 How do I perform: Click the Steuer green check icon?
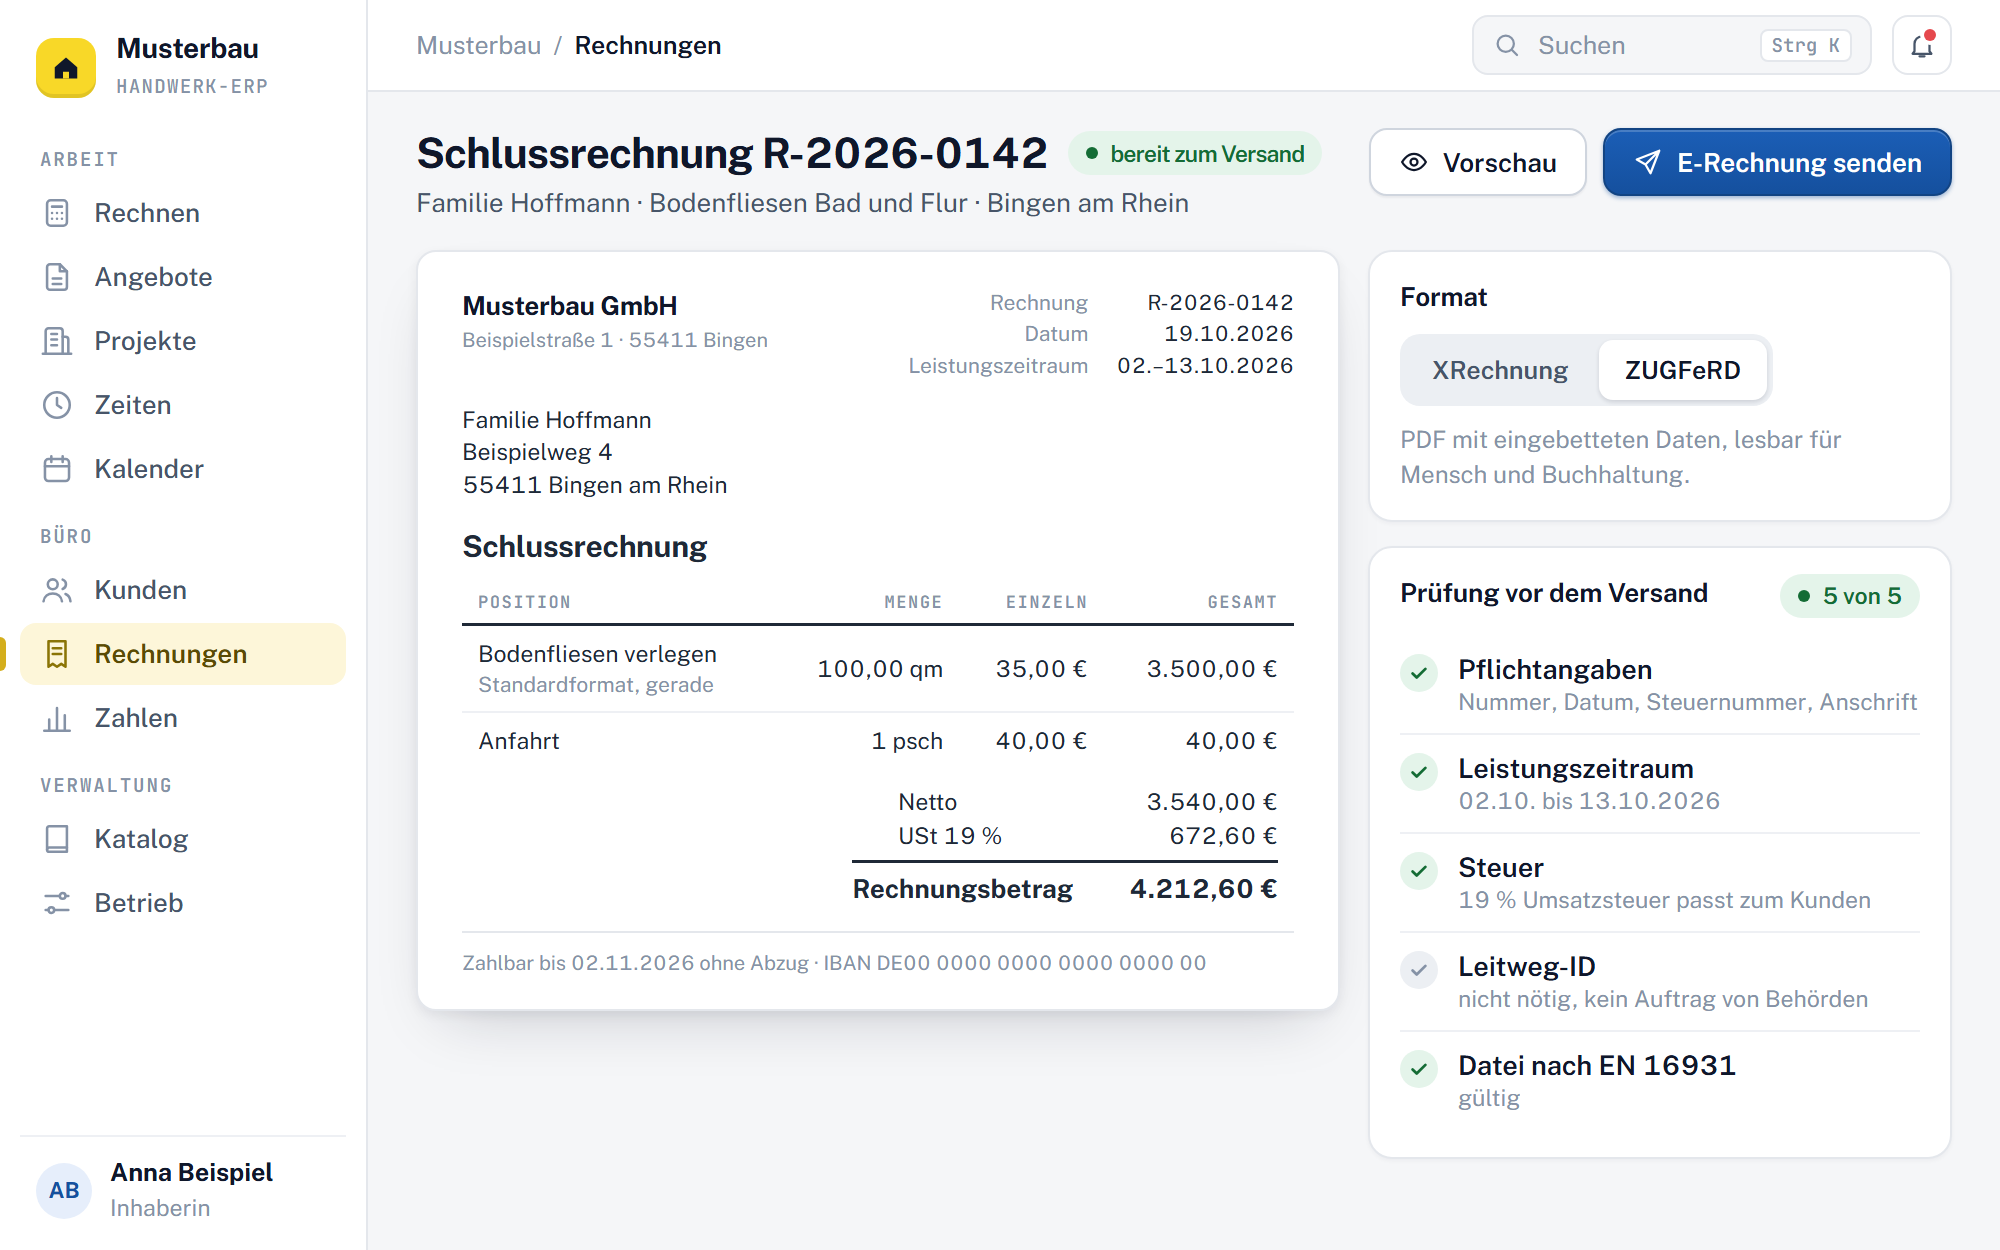(1419, 871)
